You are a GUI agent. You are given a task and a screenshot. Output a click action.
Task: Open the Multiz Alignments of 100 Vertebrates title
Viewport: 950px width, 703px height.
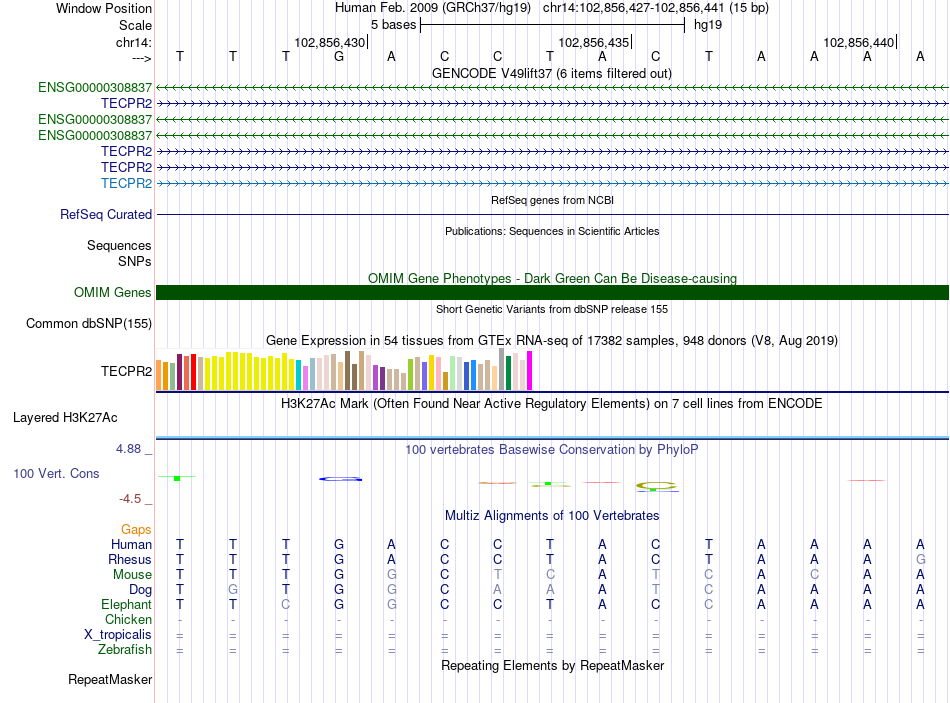[x=552, y=516]
